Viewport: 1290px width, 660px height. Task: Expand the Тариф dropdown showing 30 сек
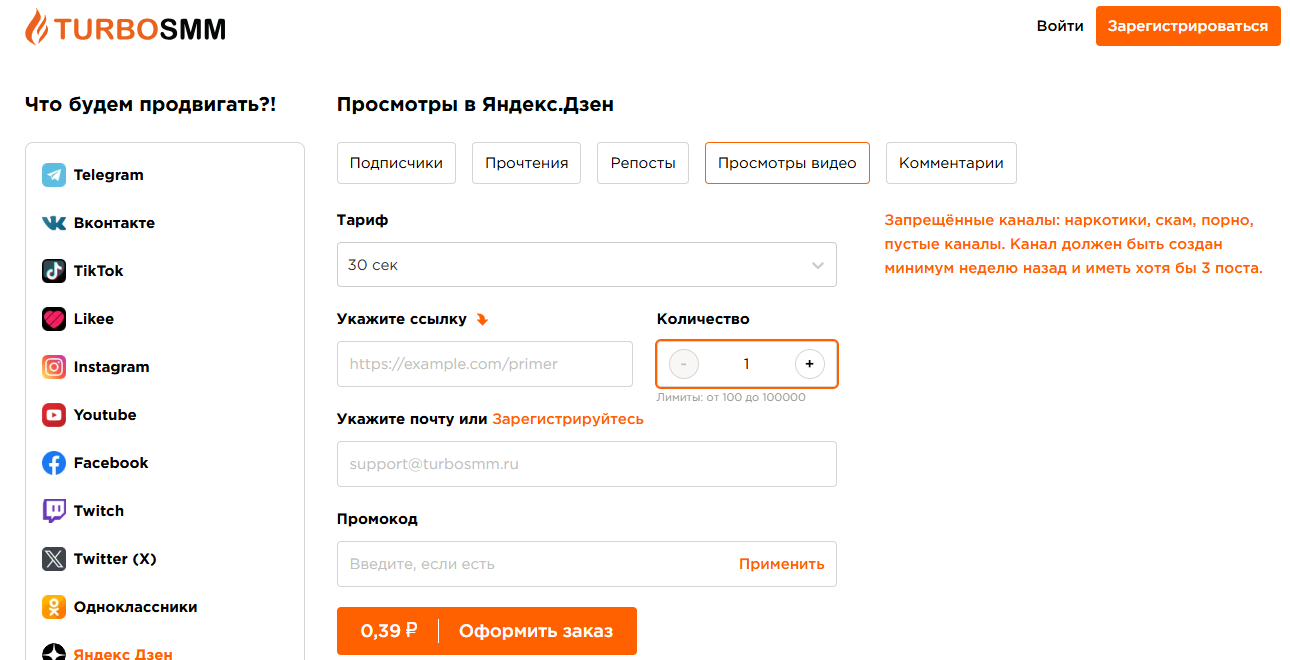(587, 265)
